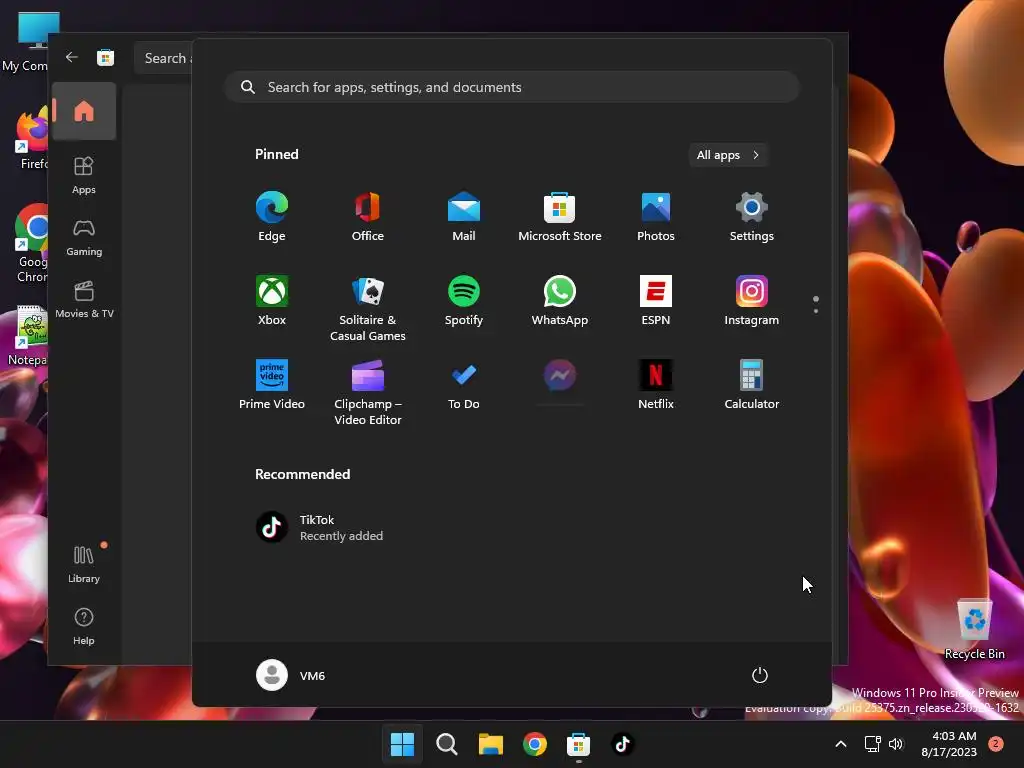Image resolution: width=1024 pixels, height=768 pixels.
Task: Switch to Apps in Store sidebar
Action: click(84, 175)
